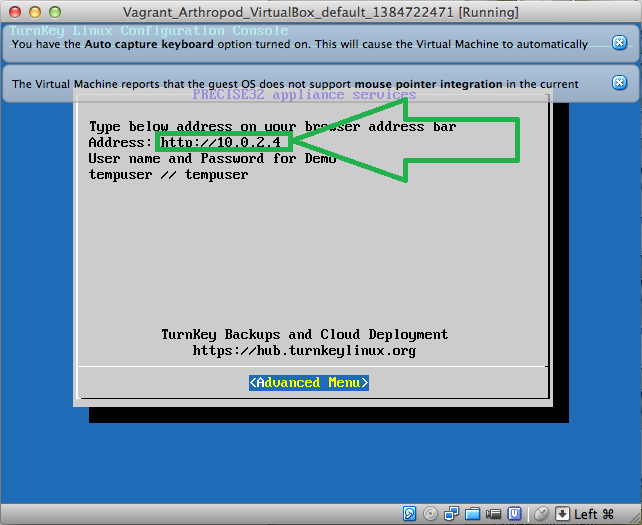This screenshot has height=525, width=642.
Task: Click the 'Left ⌘' host key label
Action: (594, 514)
